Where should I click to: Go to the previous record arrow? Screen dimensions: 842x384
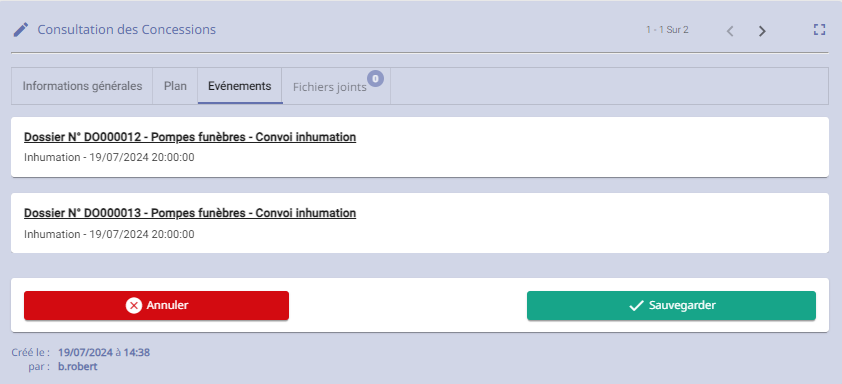tap(730, 31)
